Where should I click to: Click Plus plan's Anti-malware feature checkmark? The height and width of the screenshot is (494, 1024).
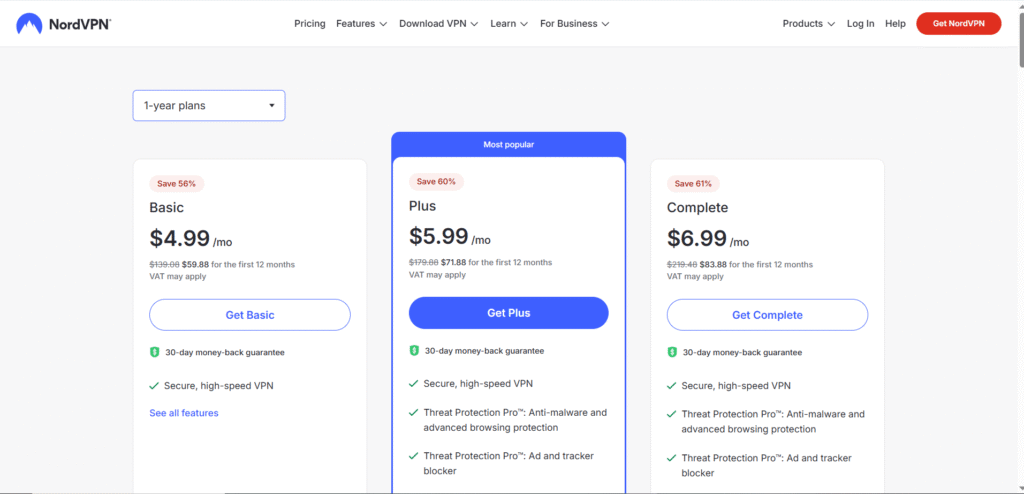[413, 413]
